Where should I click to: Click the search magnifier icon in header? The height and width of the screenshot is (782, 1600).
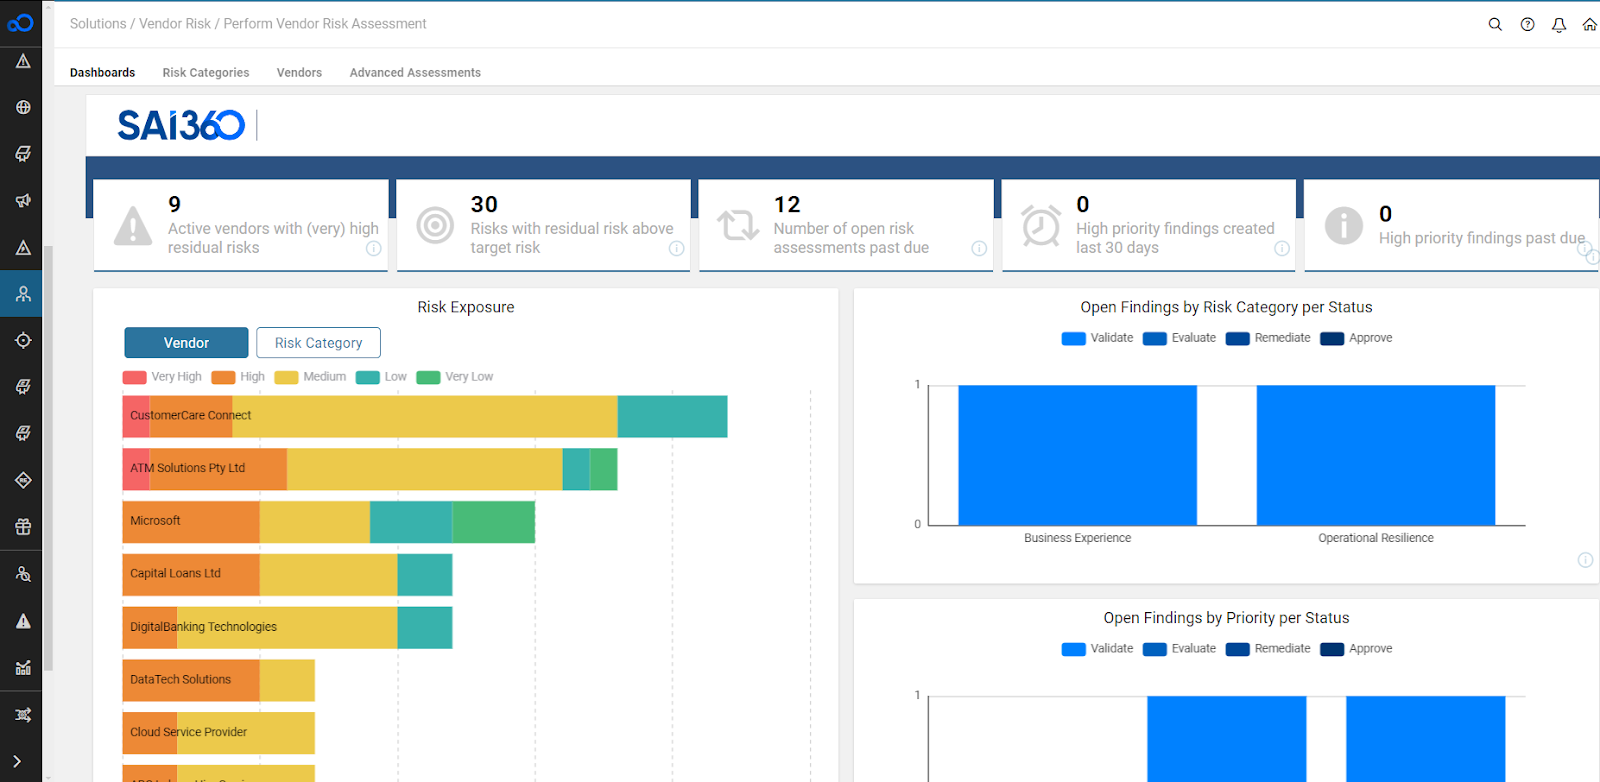pos(1495,24)
